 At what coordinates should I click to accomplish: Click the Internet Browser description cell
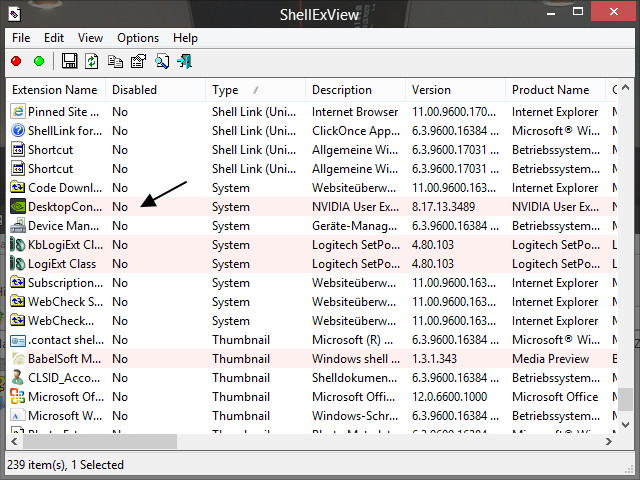355,112
